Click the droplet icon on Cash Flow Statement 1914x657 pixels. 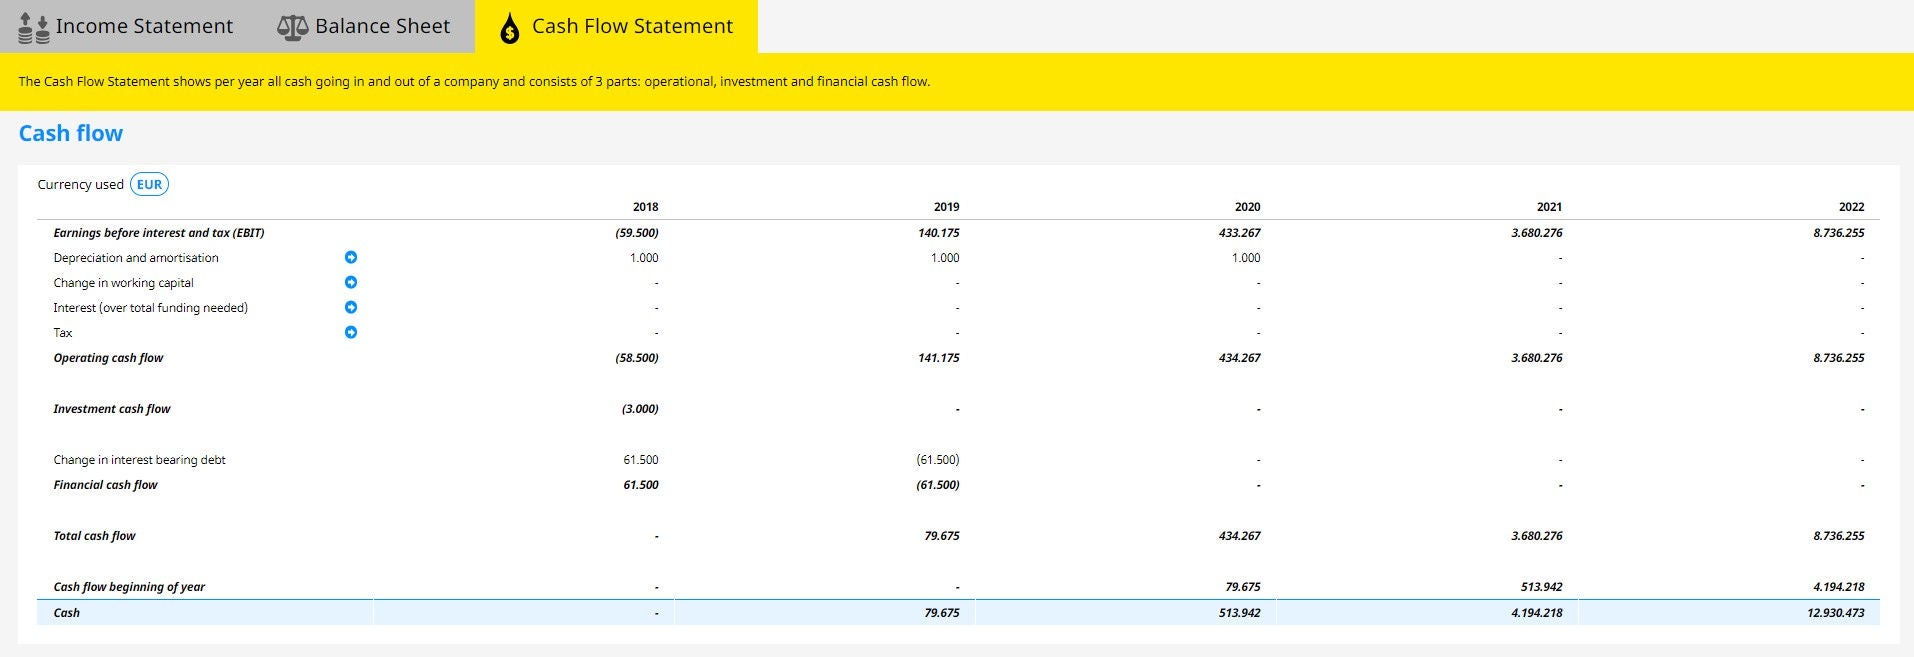(509, 29)
